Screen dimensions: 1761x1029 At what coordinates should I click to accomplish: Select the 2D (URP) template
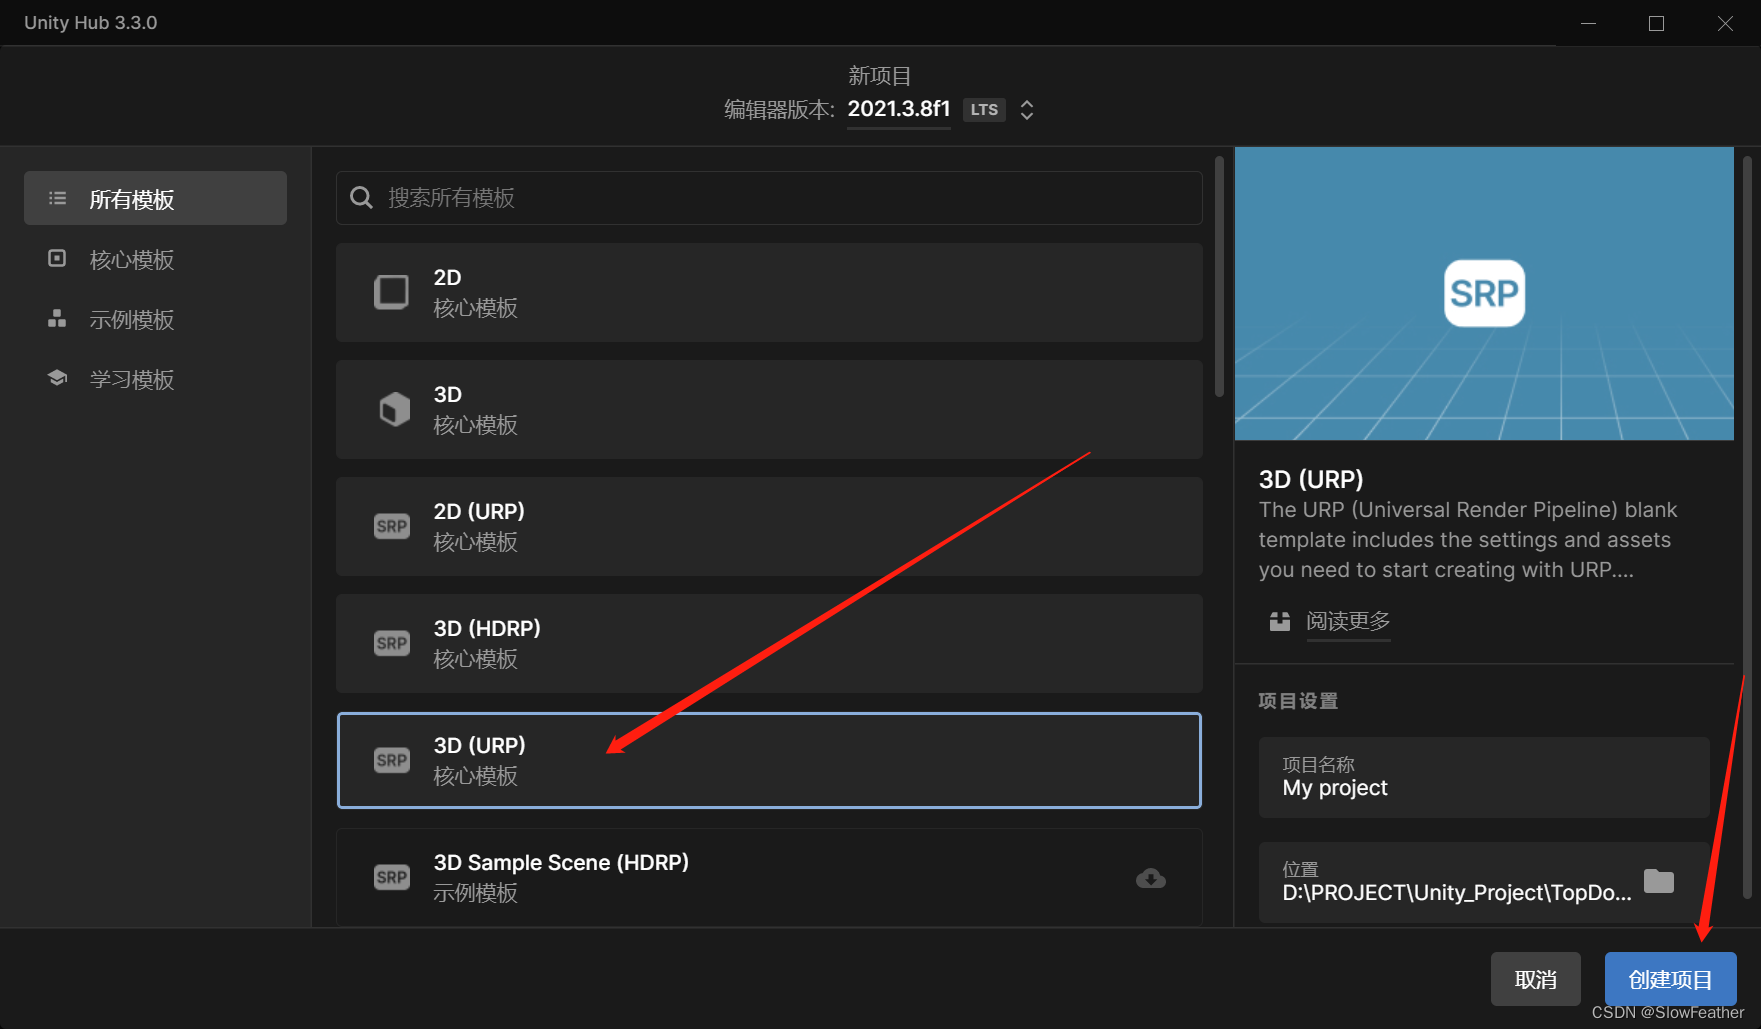coord(769,526)
